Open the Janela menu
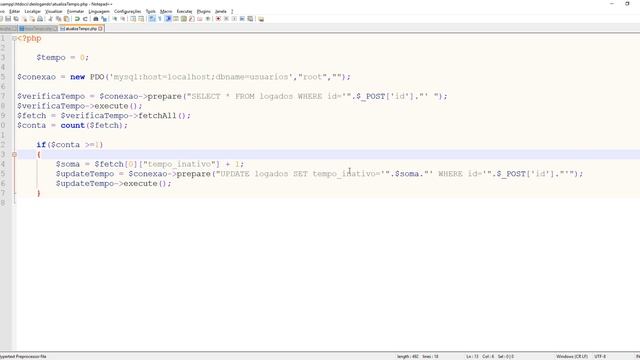This screenshot has height=360, width=640. [x=220, y=11]
